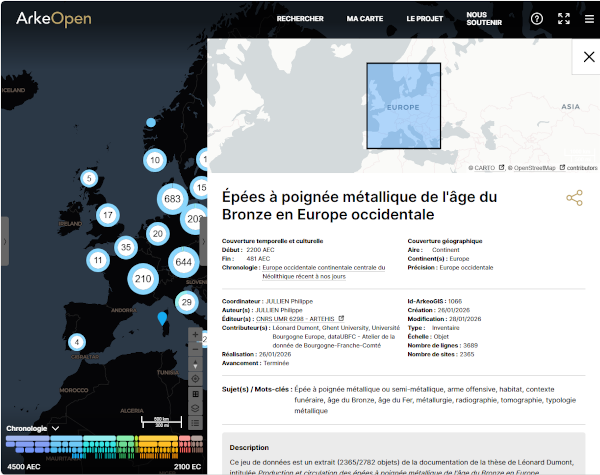Viewport: 600px width, 475px height.
Task: Share the dataset via share icon
Action: [x=574, y=198]
